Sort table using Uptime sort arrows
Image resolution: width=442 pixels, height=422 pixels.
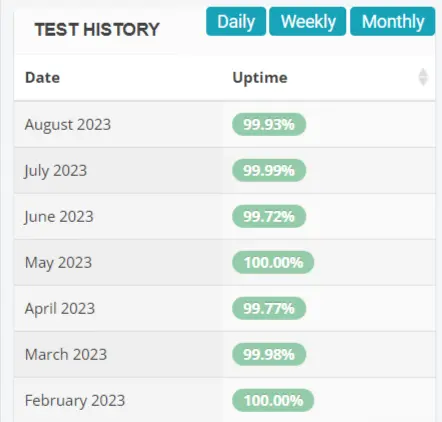tap(423, 77)
